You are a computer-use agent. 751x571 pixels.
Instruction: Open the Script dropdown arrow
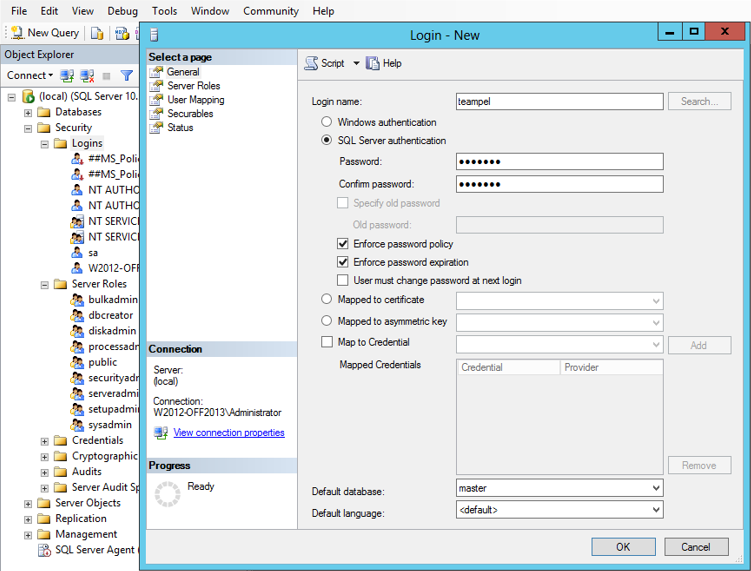point(354,63)
